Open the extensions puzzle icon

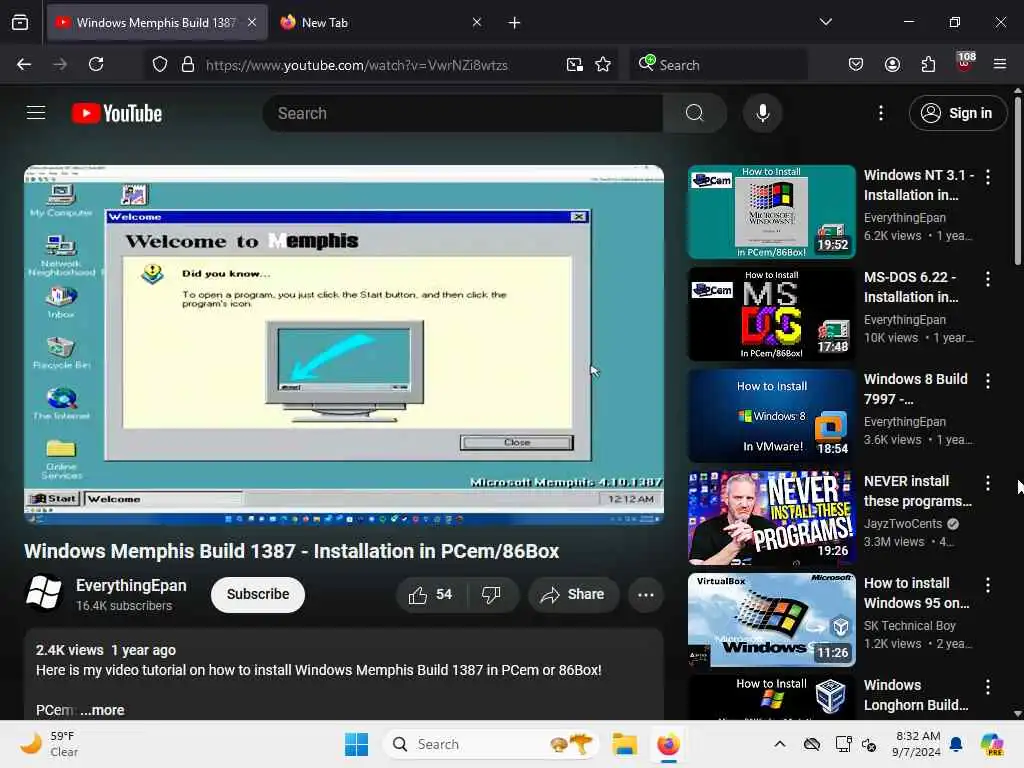pyautogui.click(x=928, y=64)
